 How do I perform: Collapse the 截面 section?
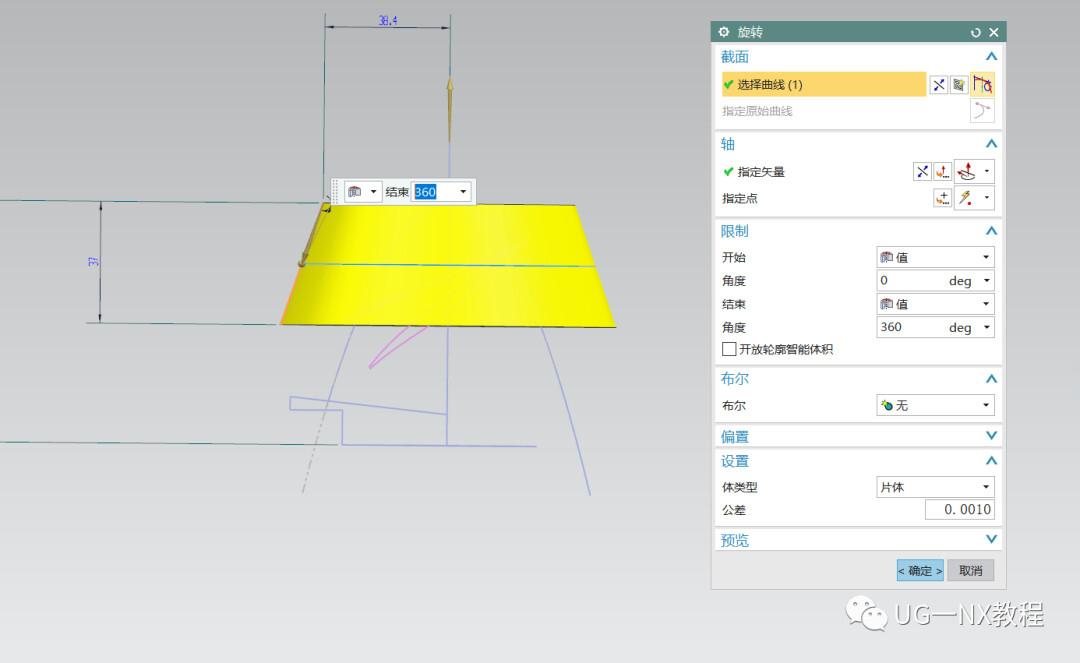(x=991, y=56)
